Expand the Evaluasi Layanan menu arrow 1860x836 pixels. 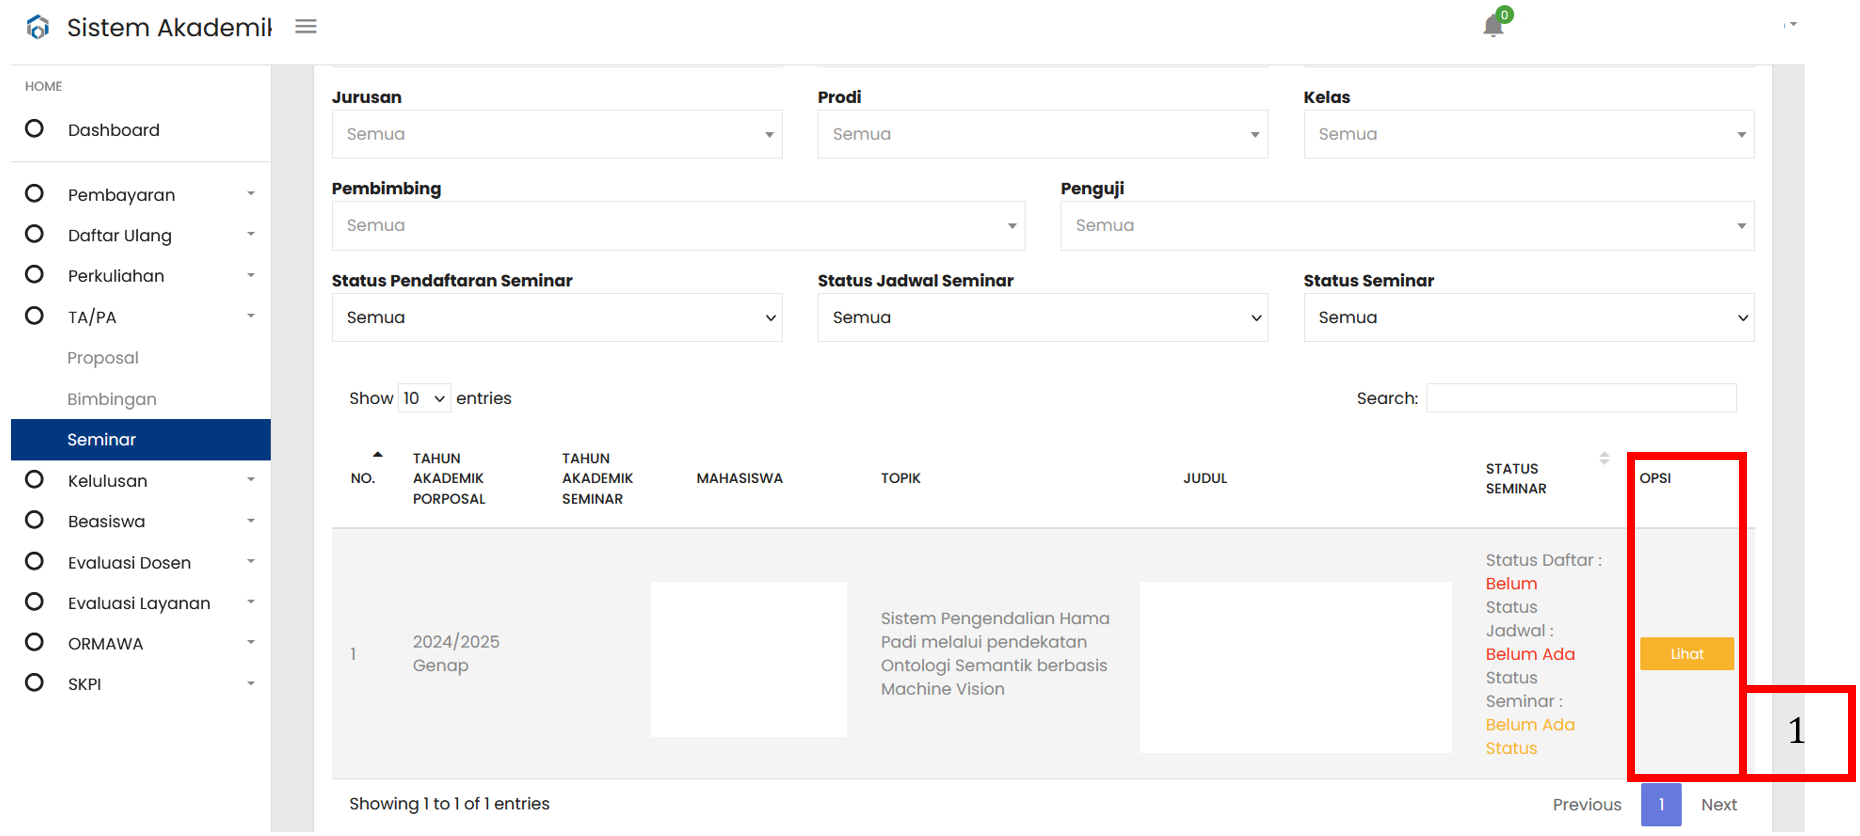pos(251,602)
